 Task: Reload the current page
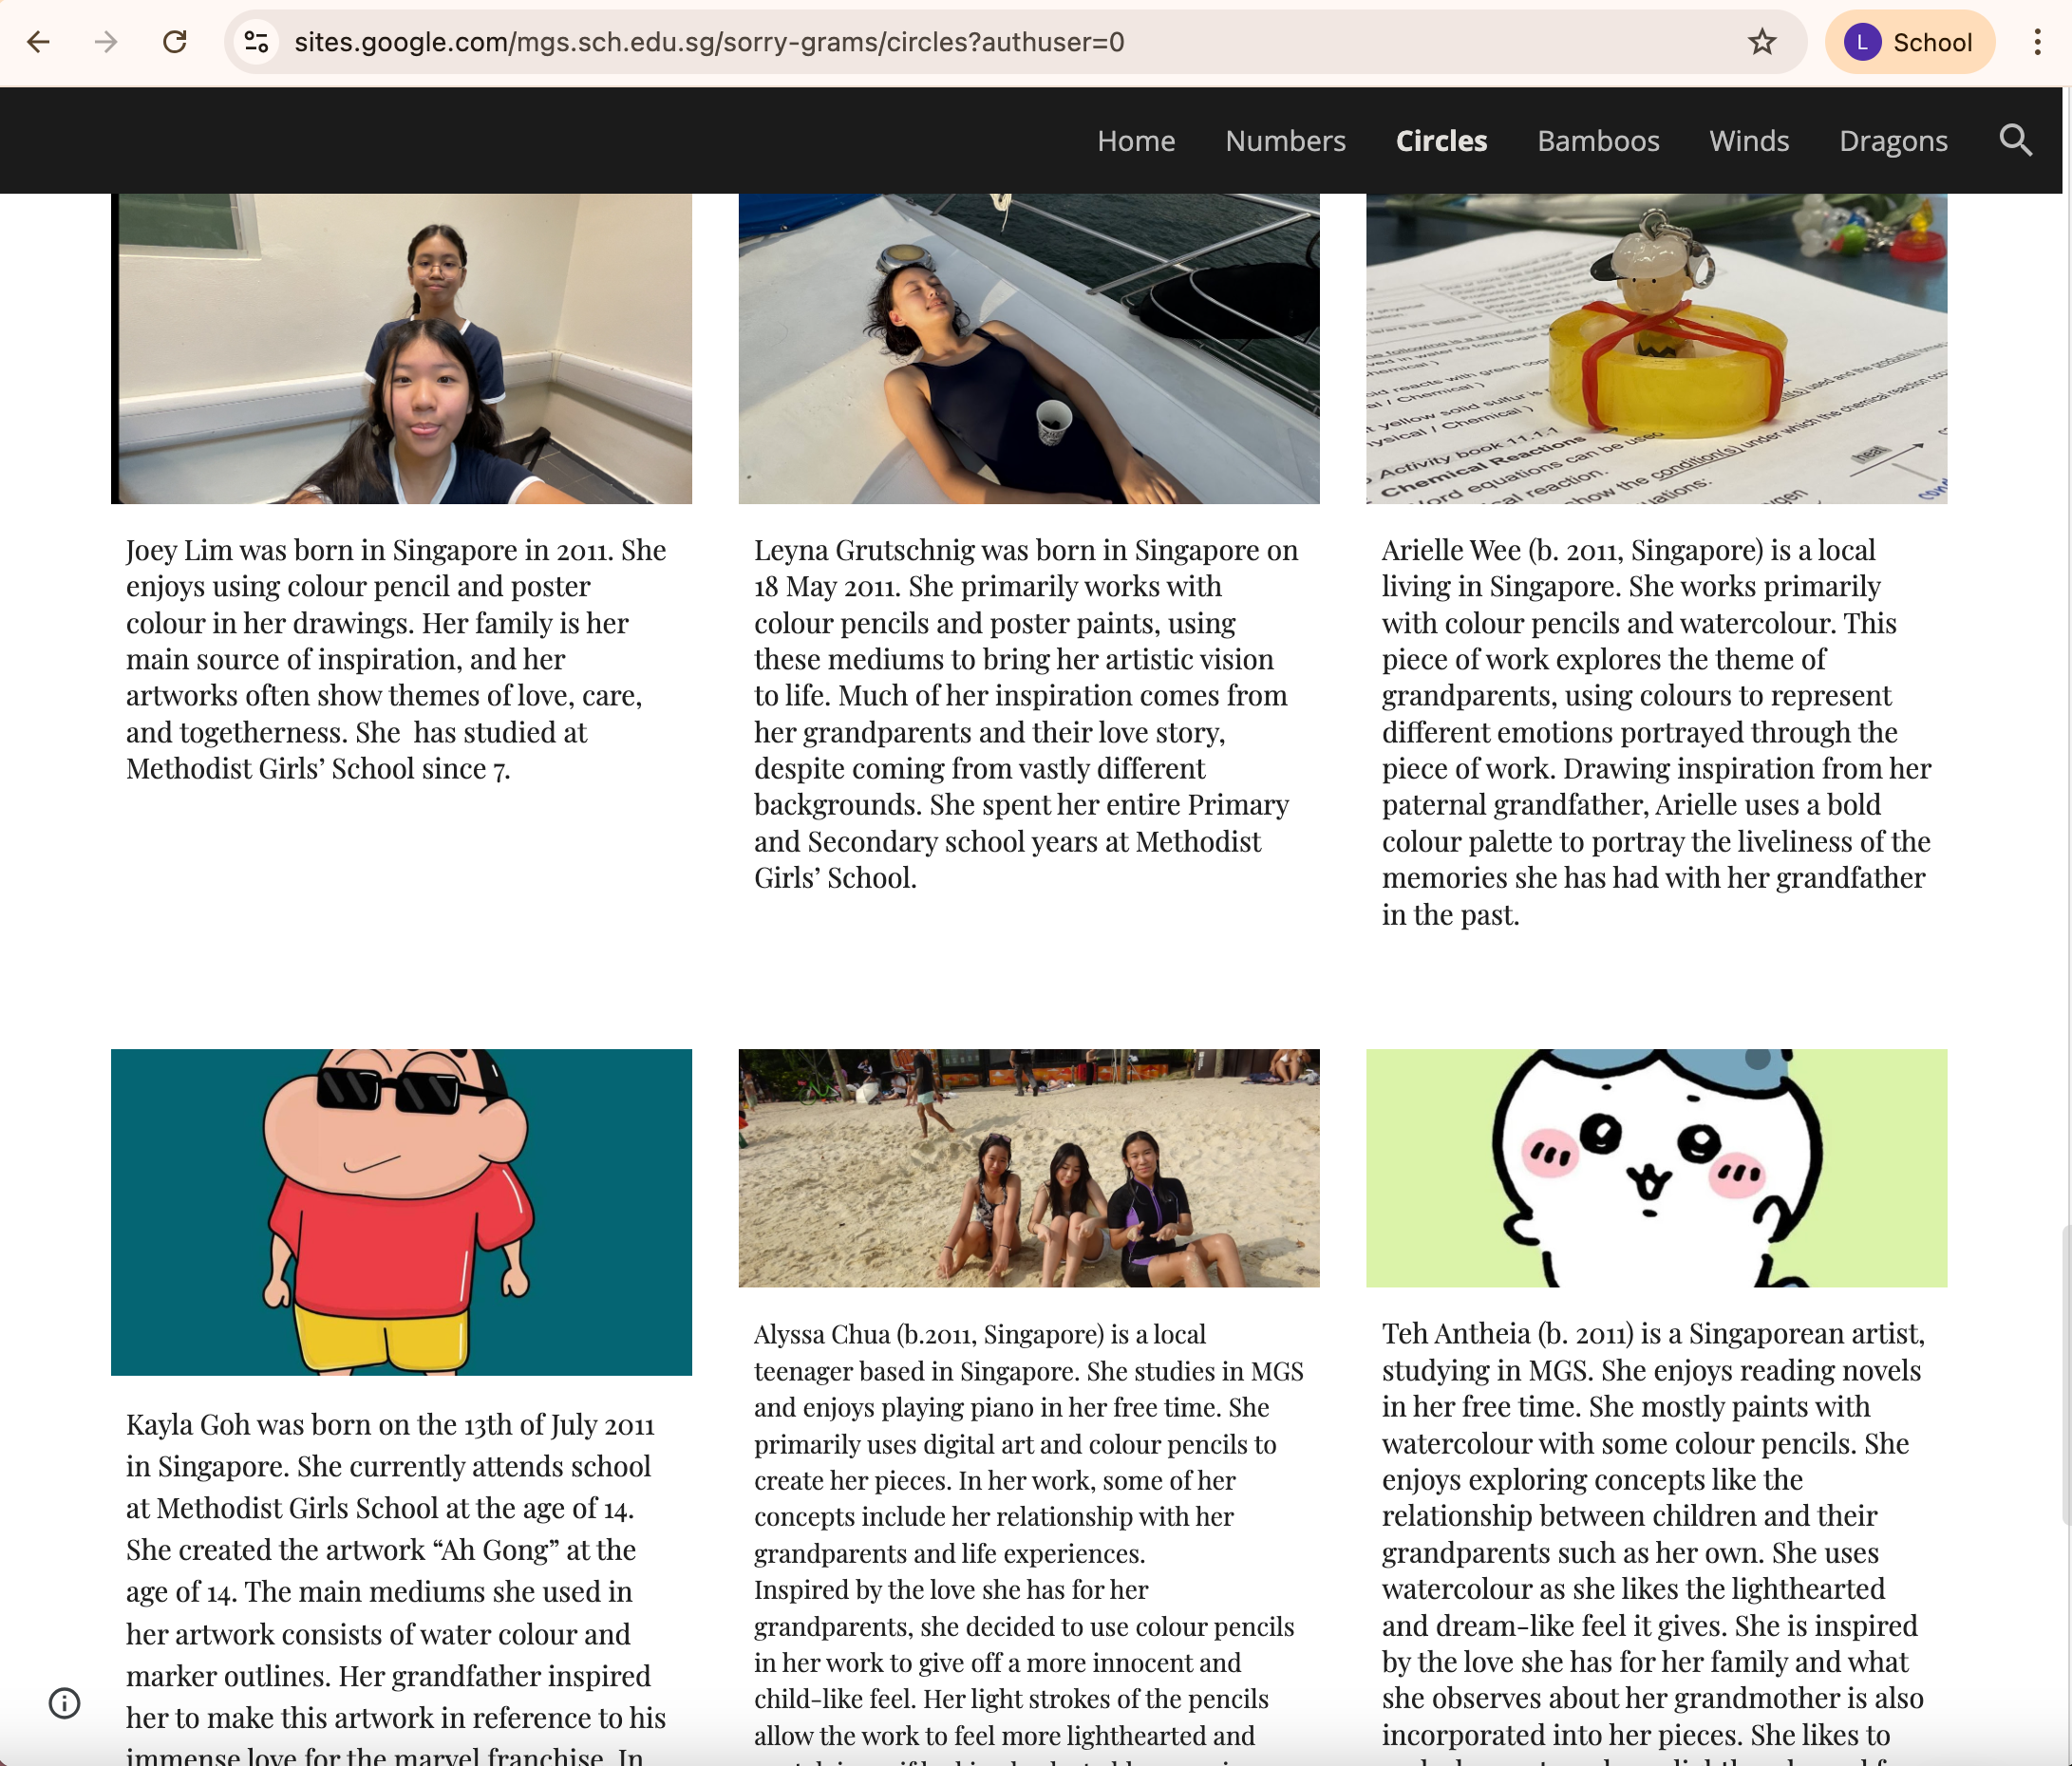[x=175, y=42]
